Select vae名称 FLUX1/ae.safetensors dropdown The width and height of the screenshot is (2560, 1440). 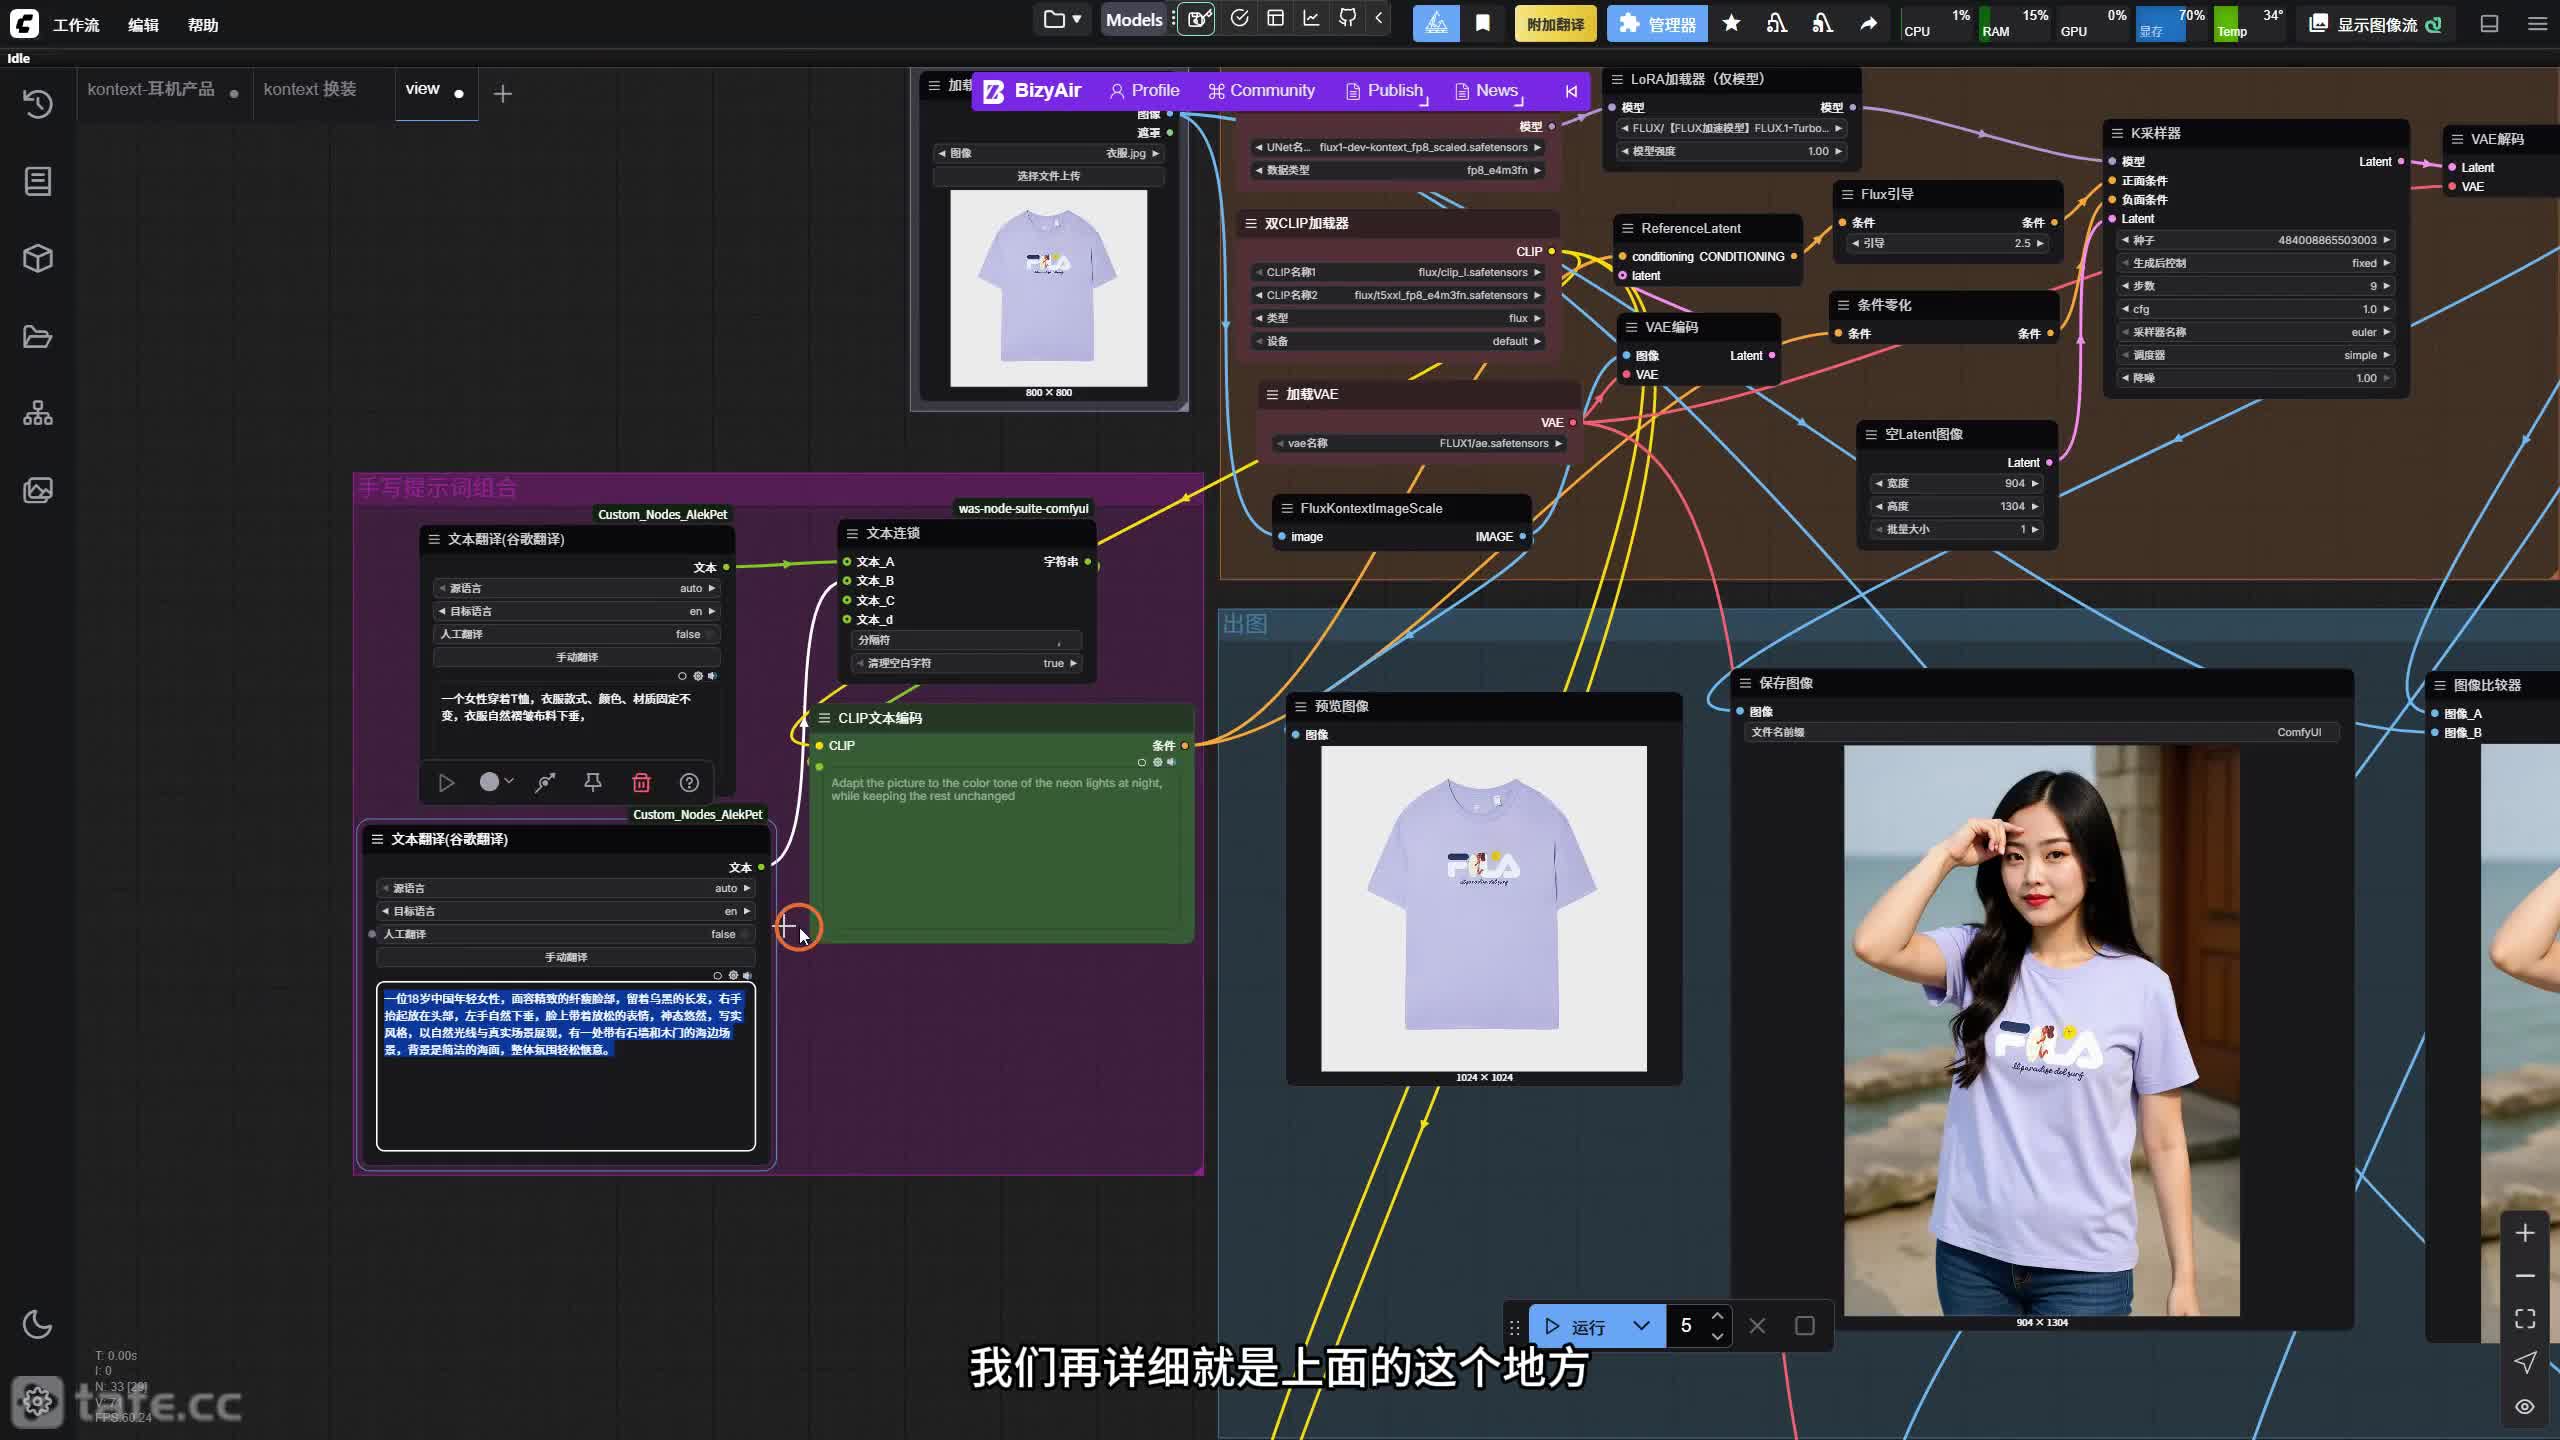coord(1420,443)
